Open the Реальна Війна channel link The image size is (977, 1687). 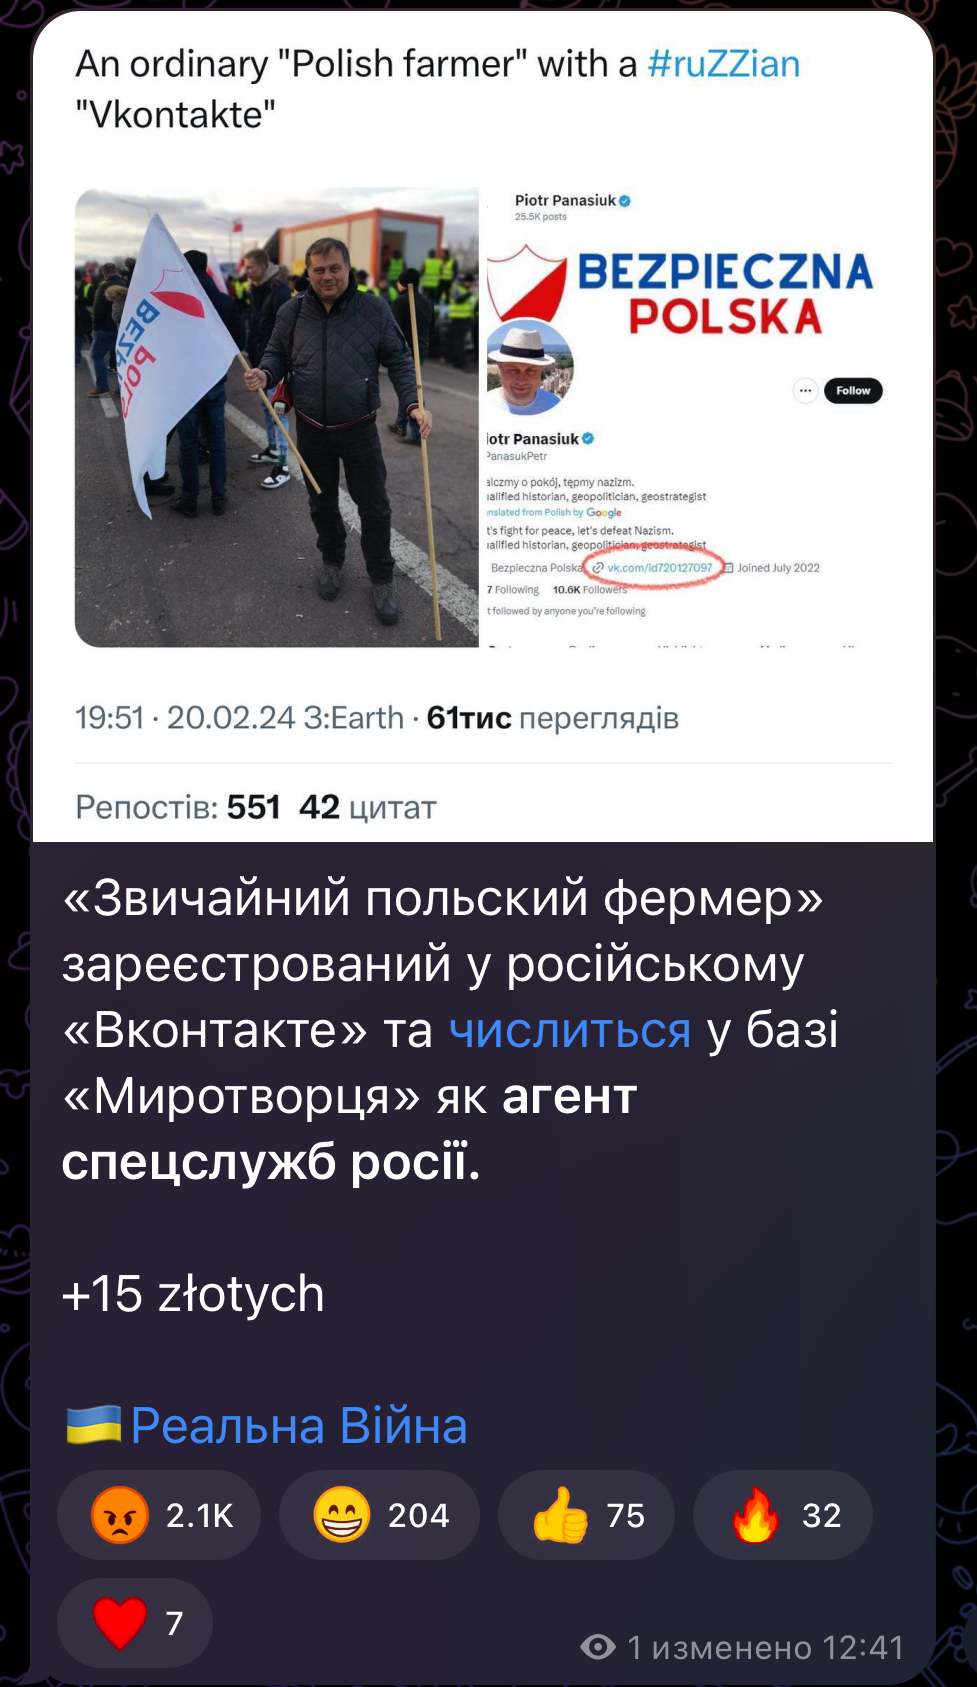(299, 1425)
